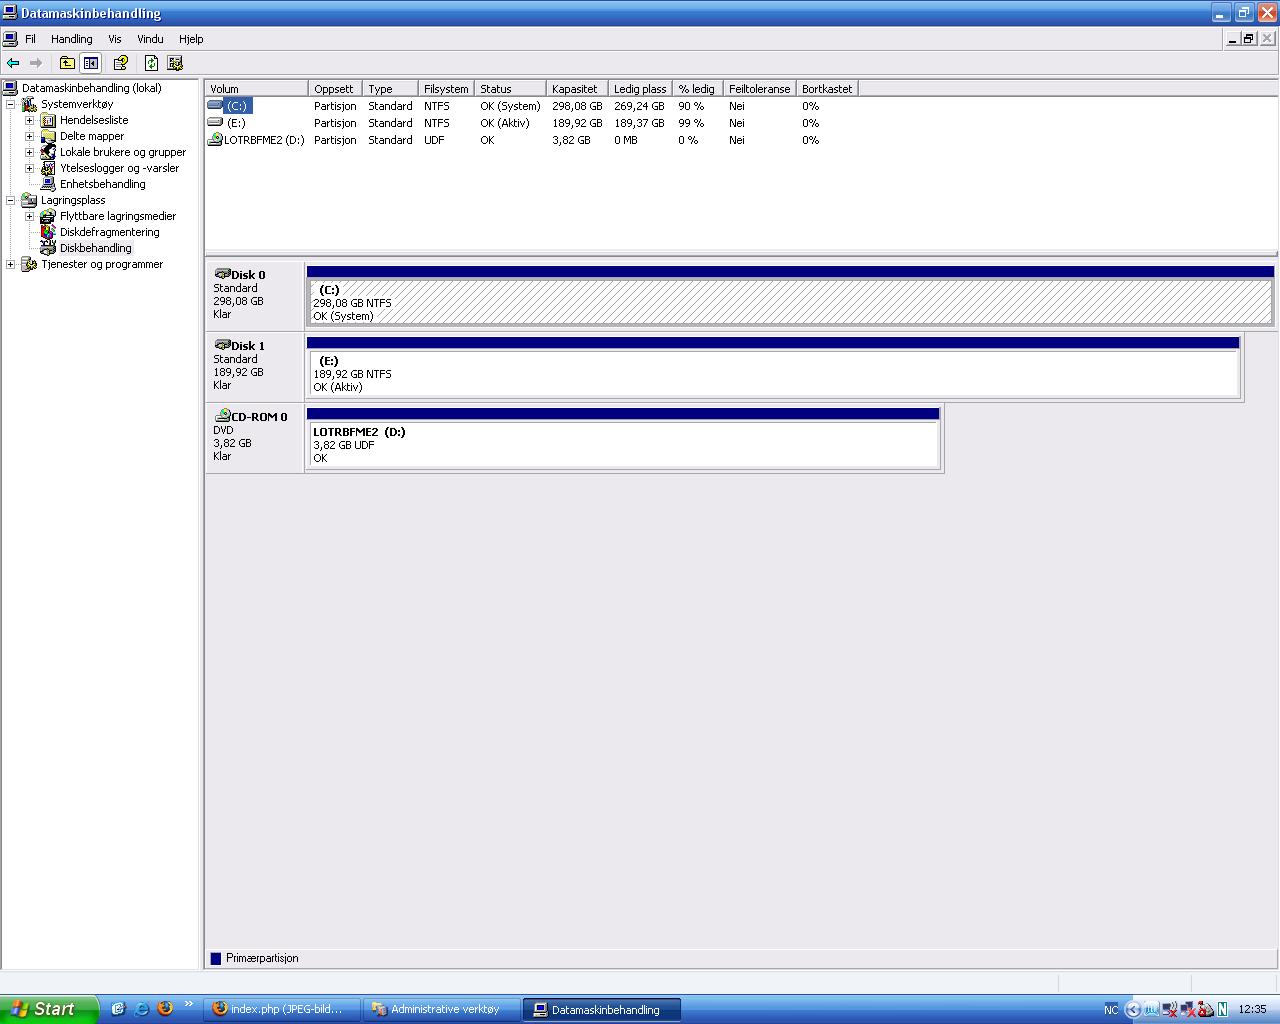
Task: Click the Ytelseslogger og -varsler icon
Action: 48,168
